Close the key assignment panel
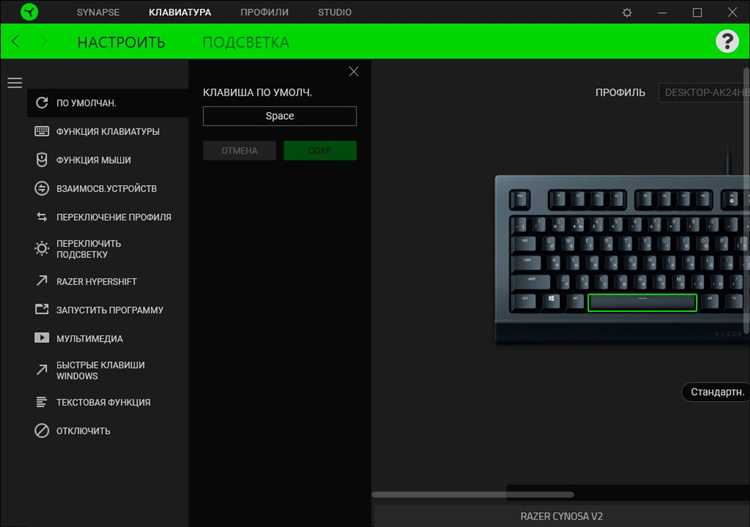The image size is (750, 527). (x=353, y=72)
